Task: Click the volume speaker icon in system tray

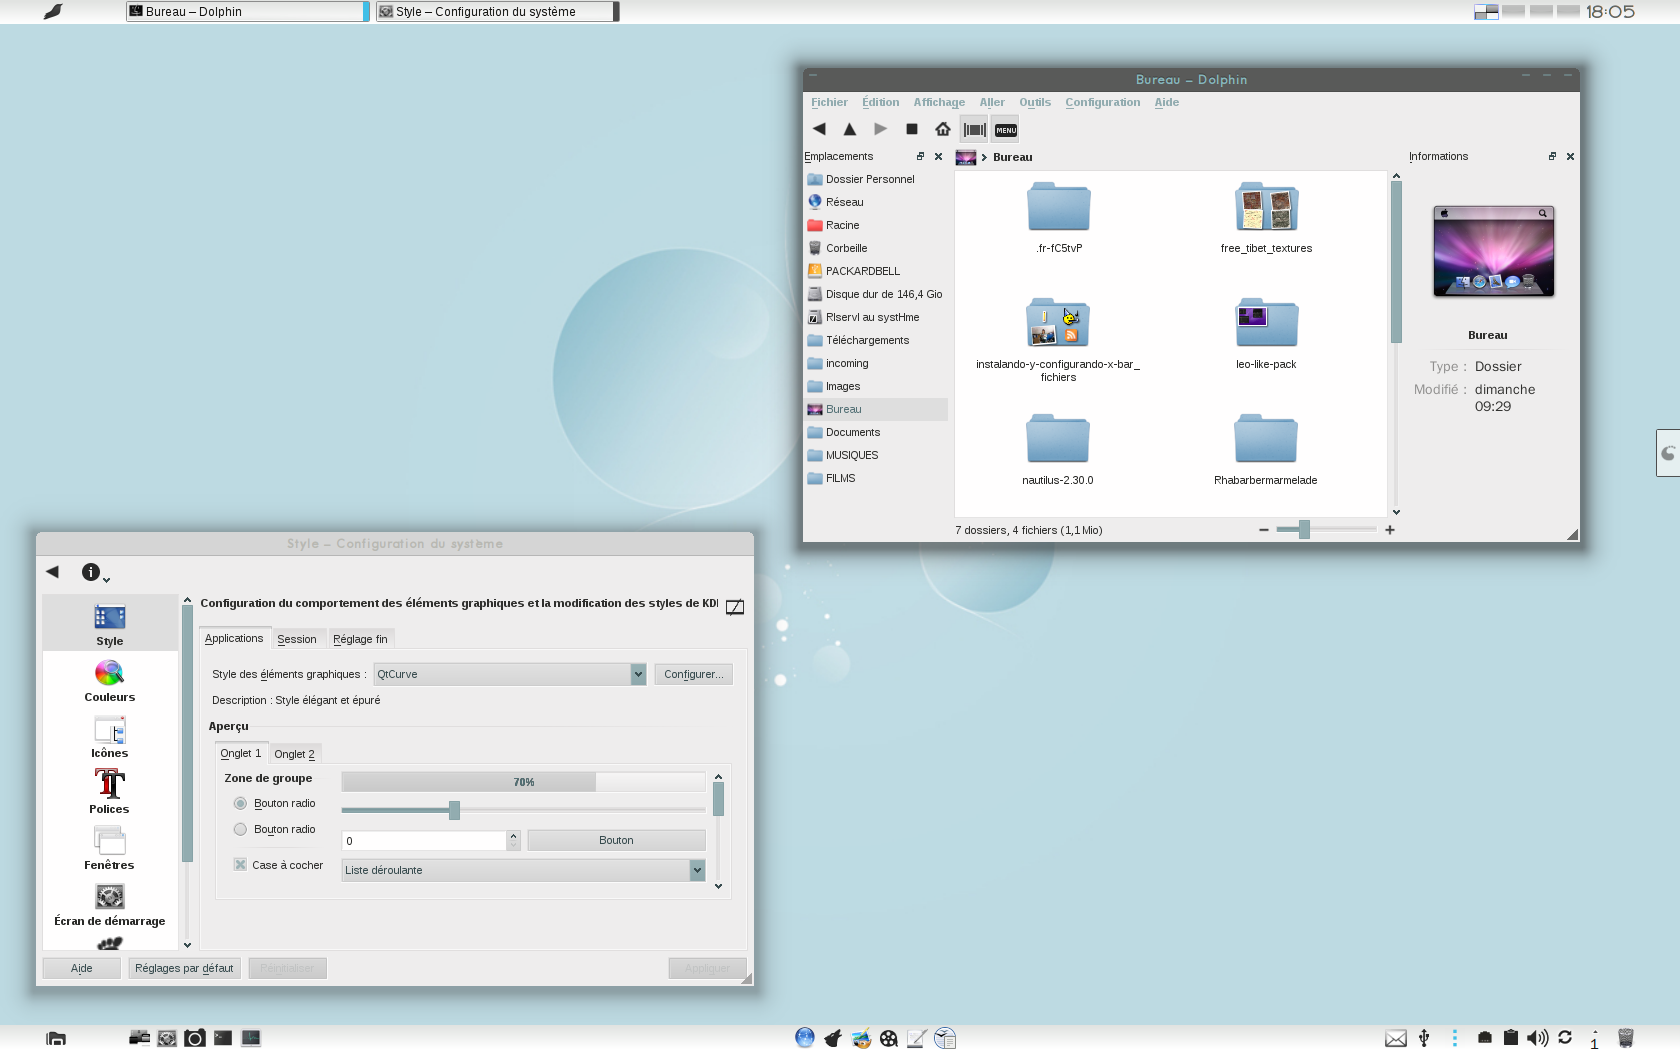Action: (1537, 1038)
